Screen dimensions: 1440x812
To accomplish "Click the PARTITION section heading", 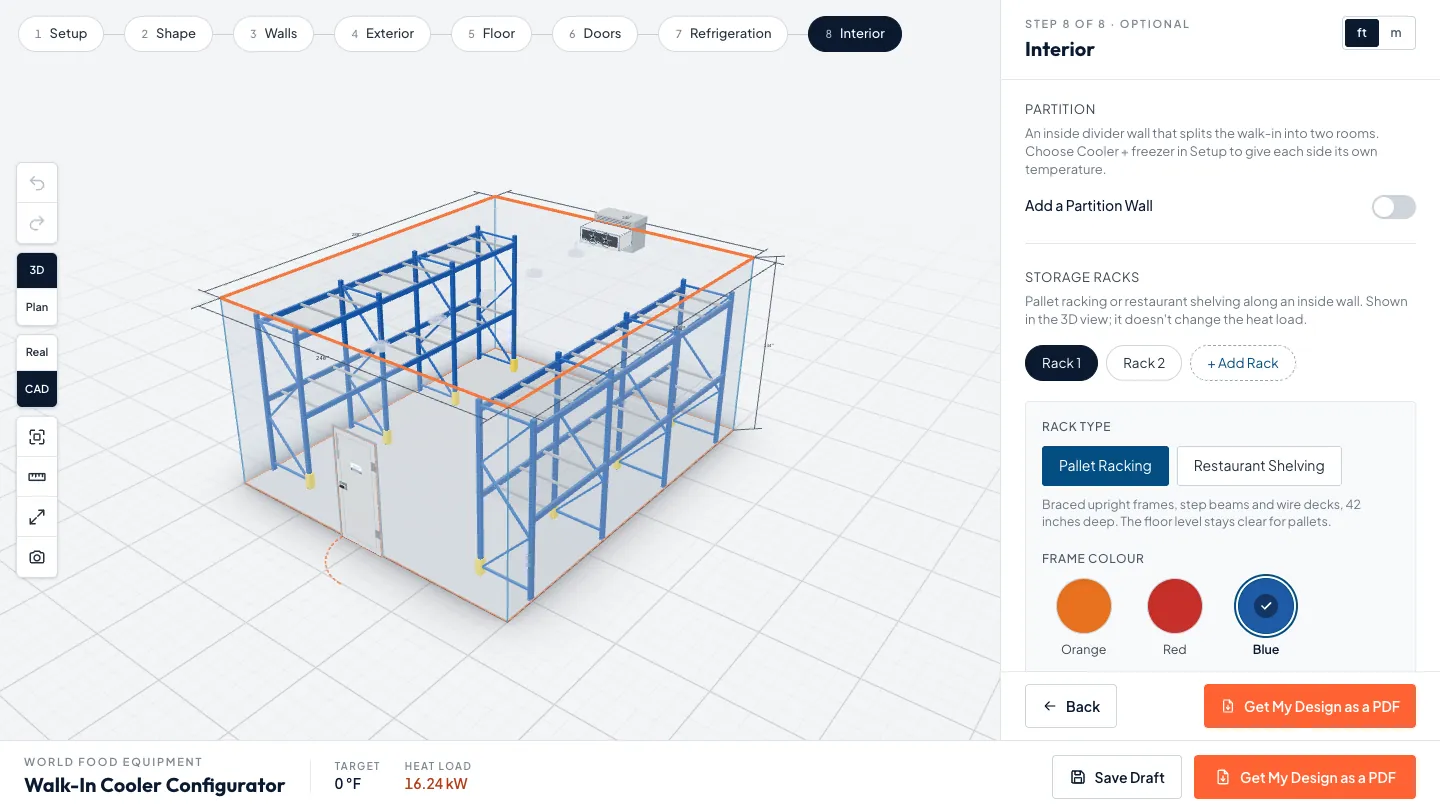I will 1060,109.
